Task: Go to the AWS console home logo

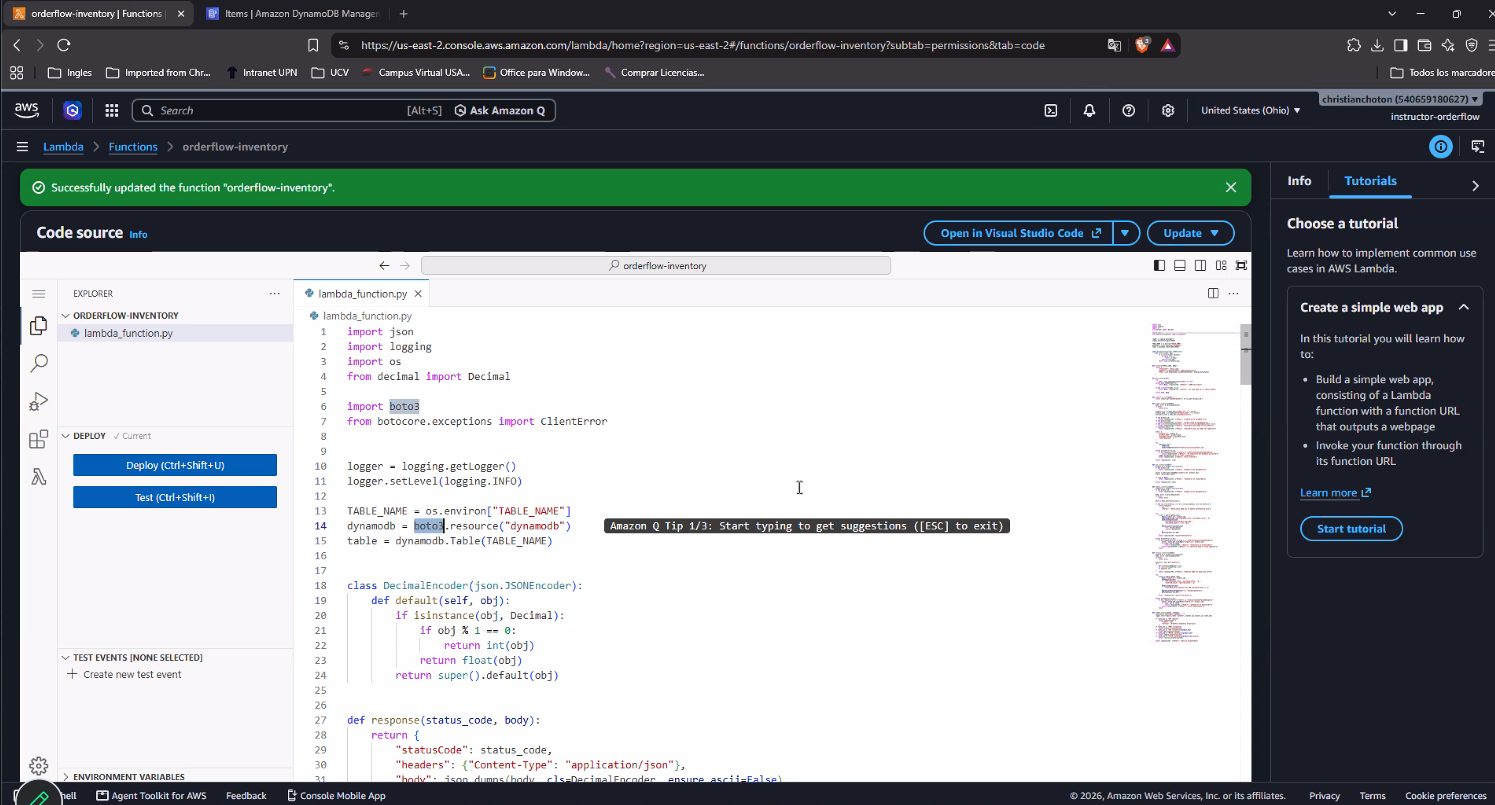Action: 27,110
